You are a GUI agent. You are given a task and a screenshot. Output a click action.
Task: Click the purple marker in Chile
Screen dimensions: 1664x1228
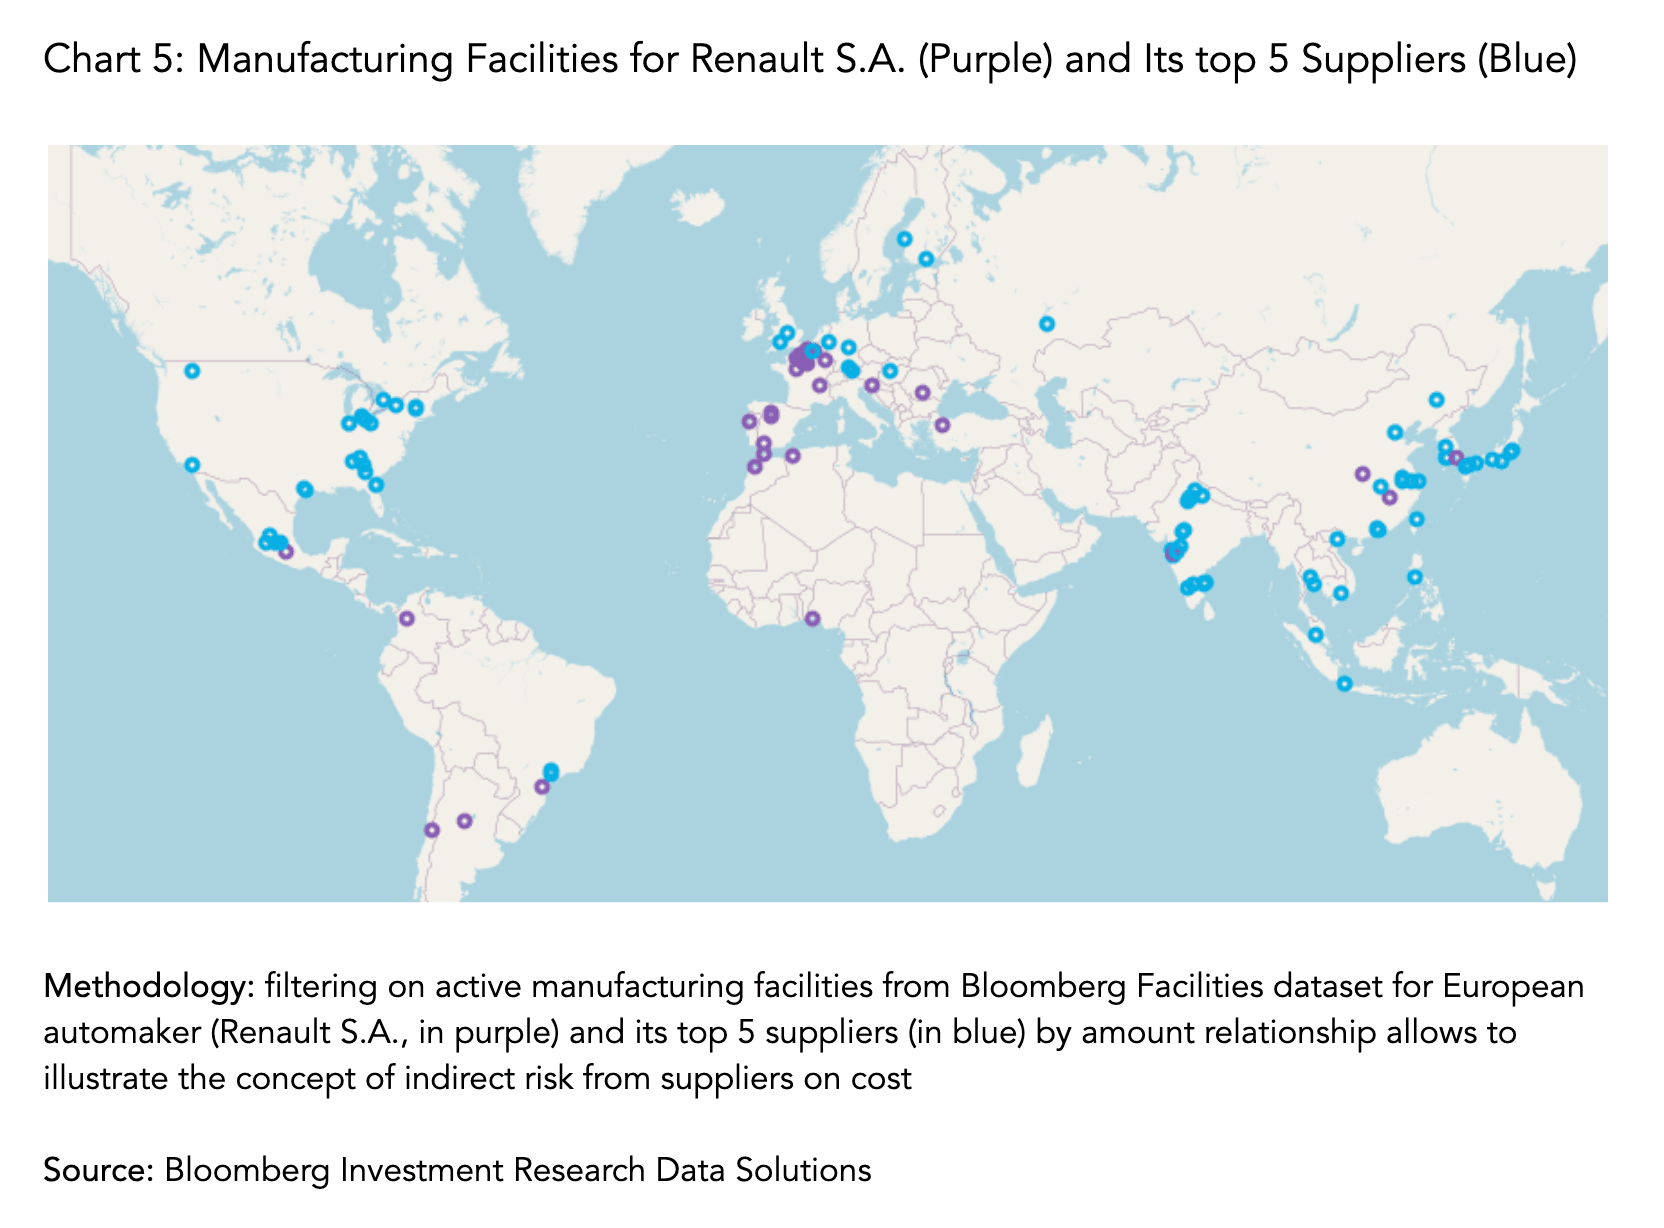432,830
